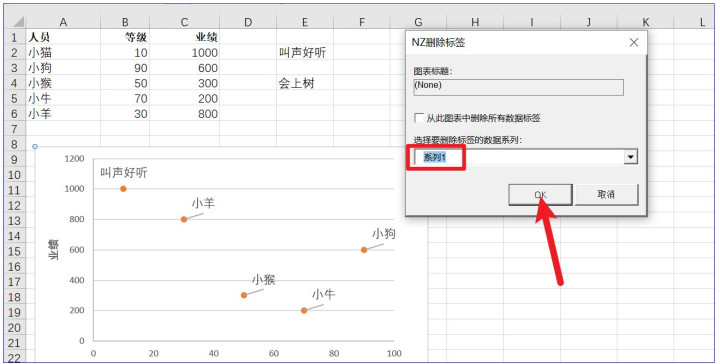The width and height of the screenshot is (720, 364).
Task: Click the 图表标题 (None) text field
Action: pos(518,87)
